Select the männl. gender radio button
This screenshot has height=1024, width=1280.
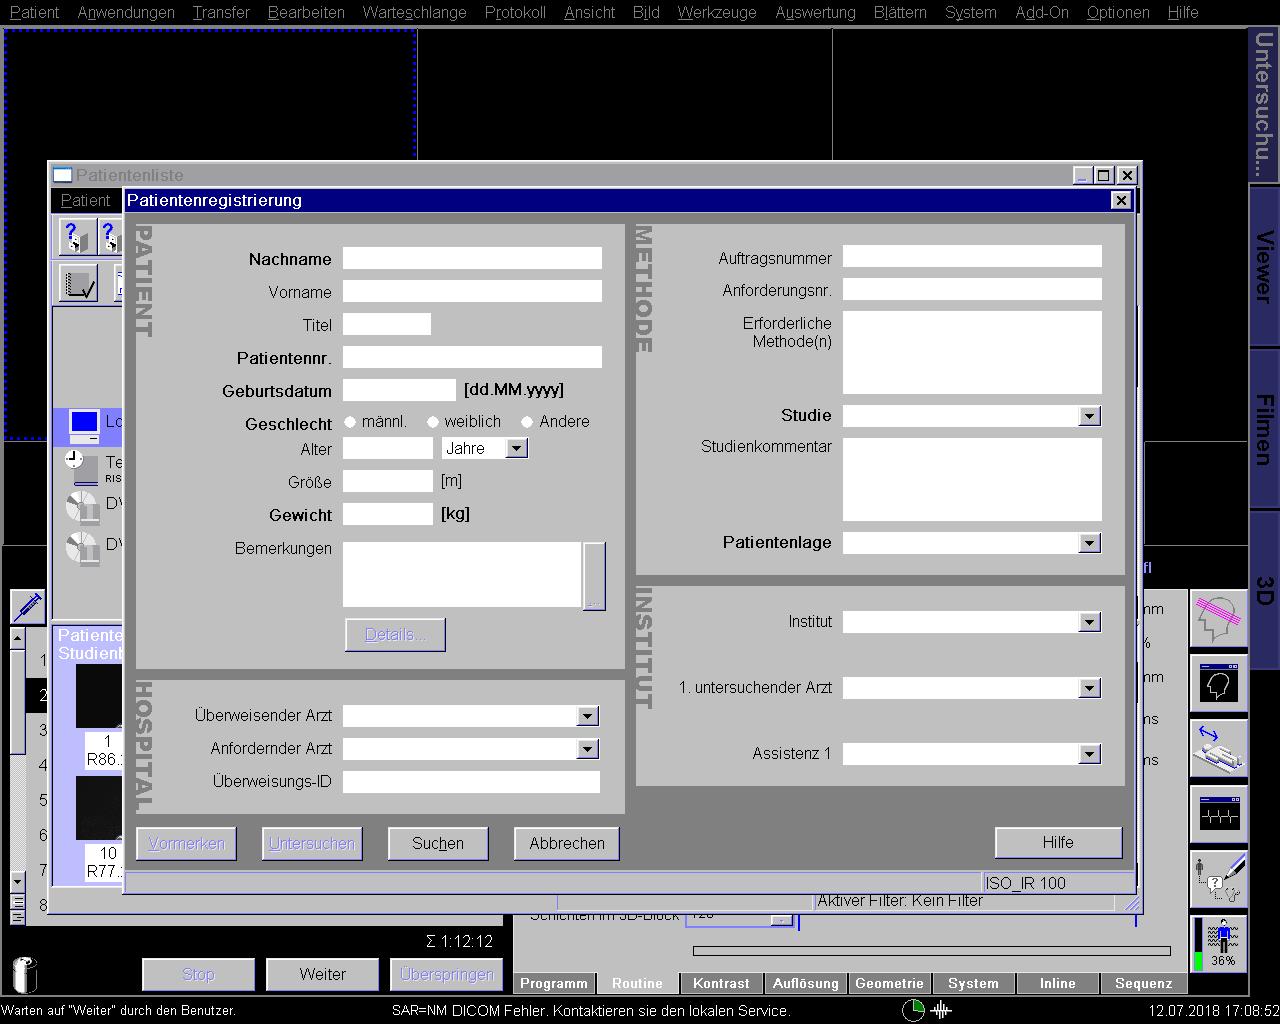[x=350, y=422]
